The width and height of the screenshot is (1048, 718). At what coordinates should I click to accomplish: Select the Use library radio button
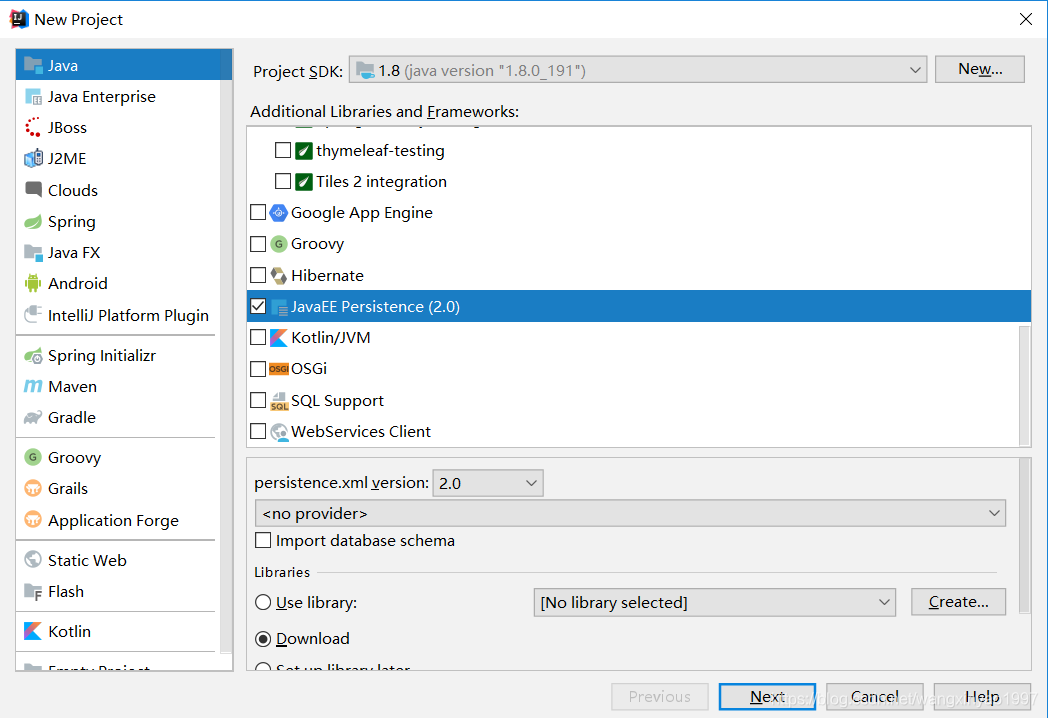pyautogui.click(x=263, y=602)
